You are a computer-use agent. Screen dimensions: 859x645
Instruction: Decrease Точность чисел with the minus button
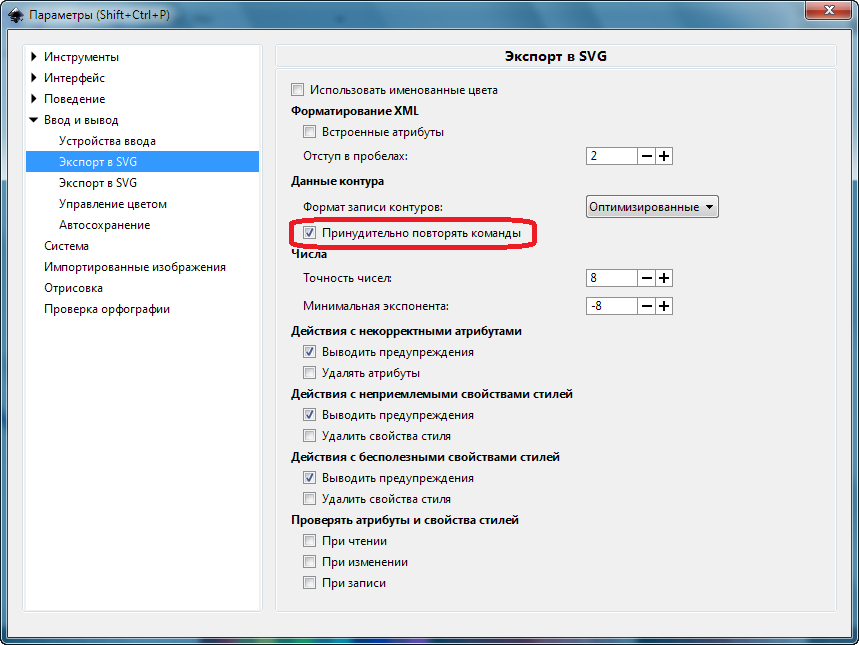[x=647, y=278]
